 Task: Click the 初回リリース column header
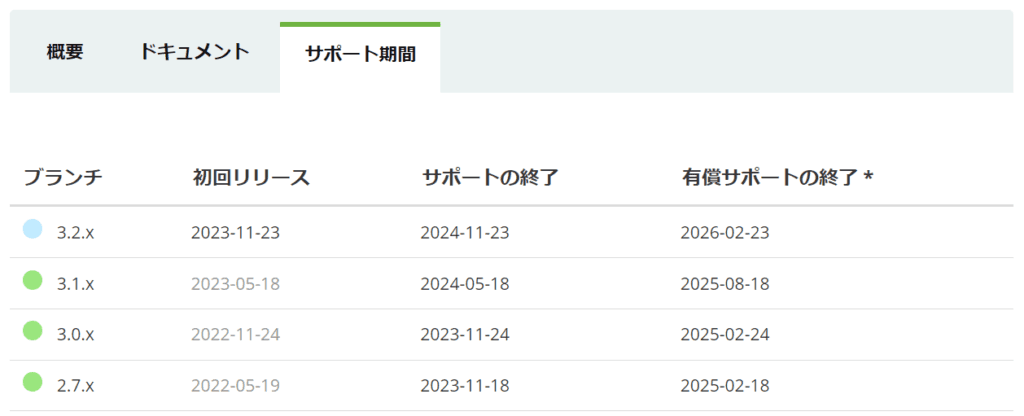pos(251,178)
